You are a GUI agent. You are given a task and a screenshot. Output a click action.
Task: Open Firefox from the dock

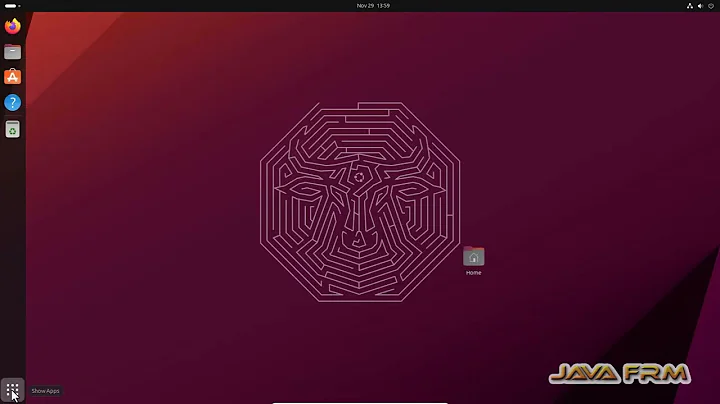[x=12, y=26]
